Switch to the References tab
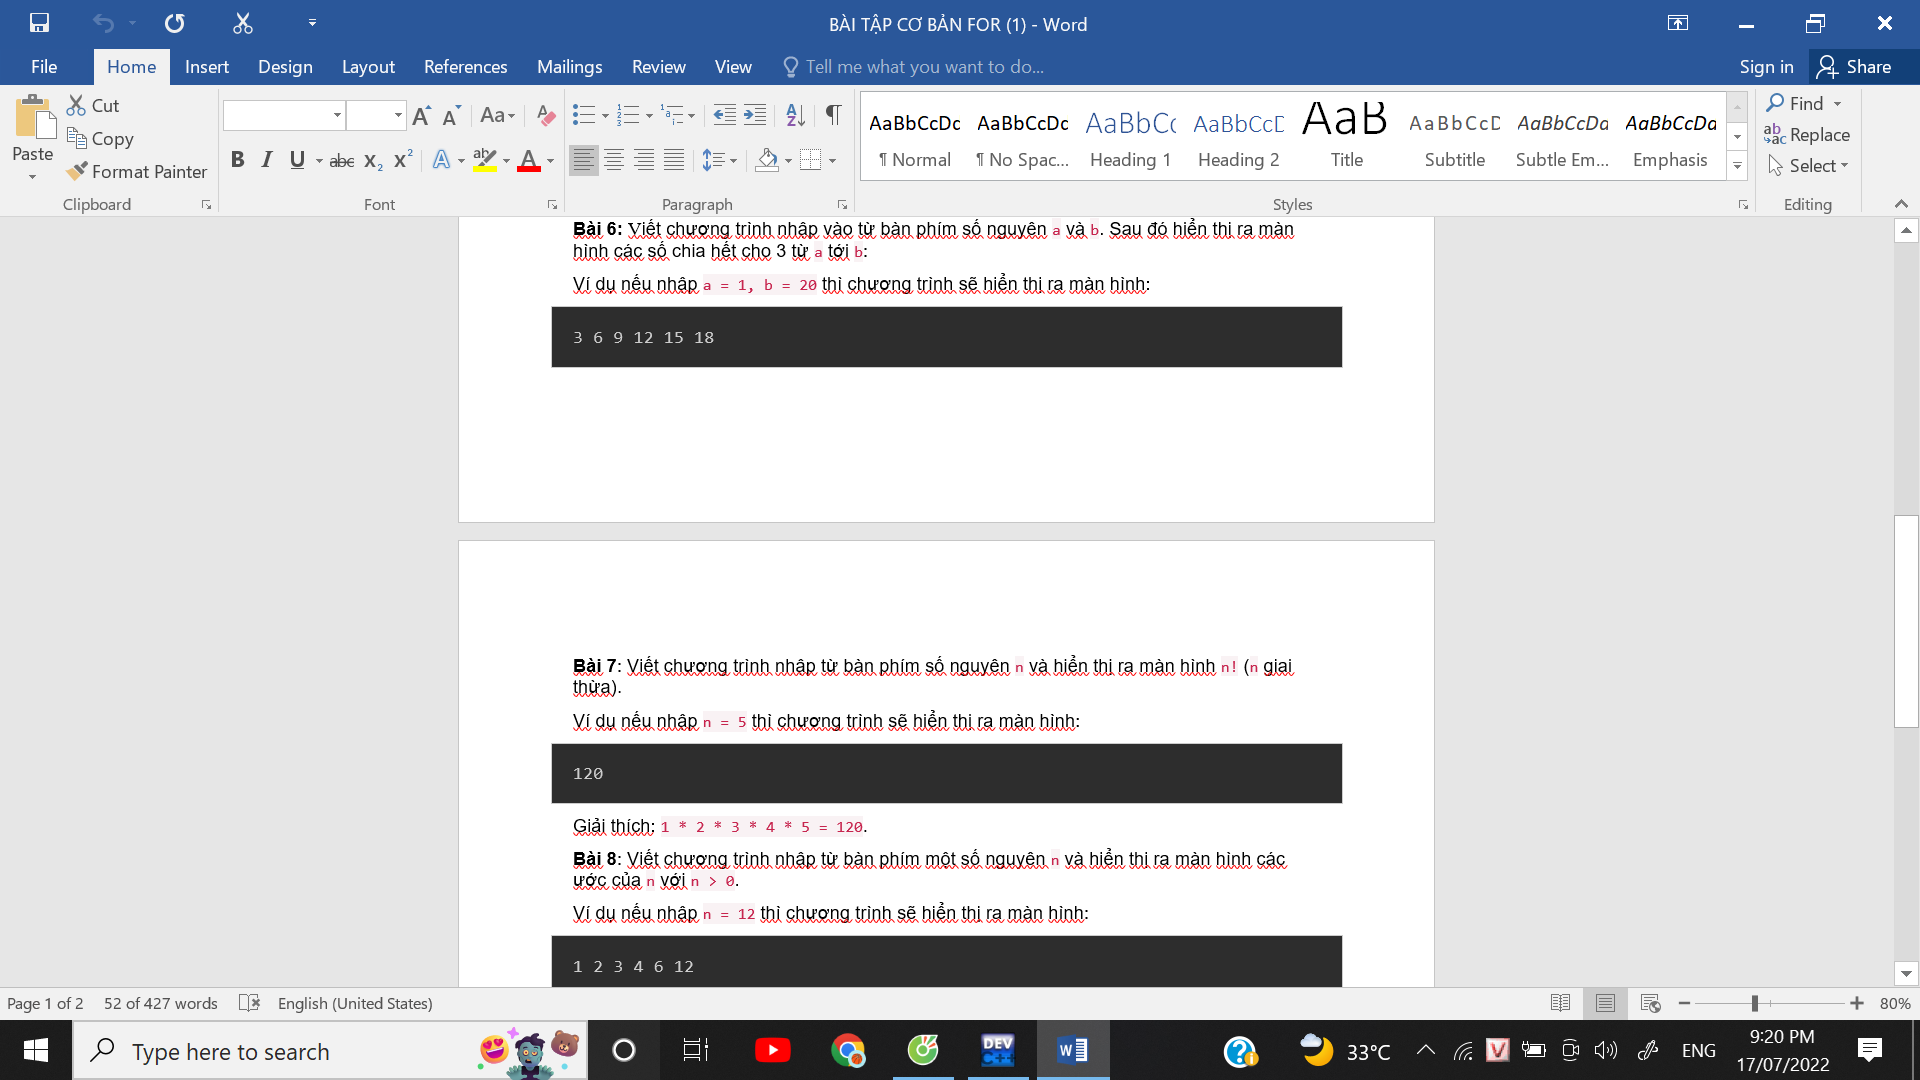 (465, 67)
